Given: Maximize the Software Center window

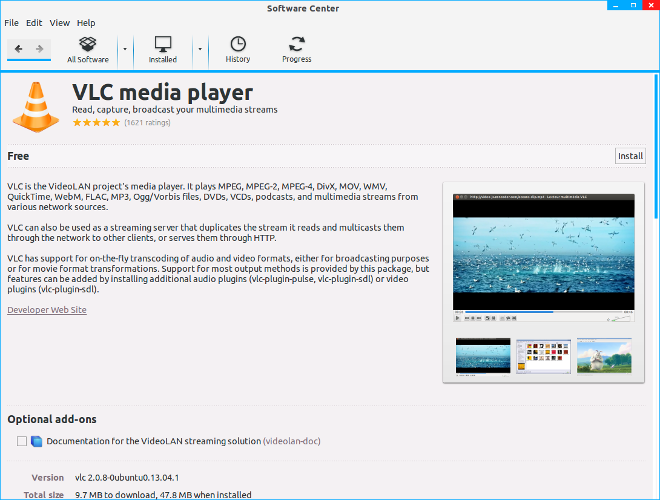Looking at the screenshot, I should pos(633,5).
